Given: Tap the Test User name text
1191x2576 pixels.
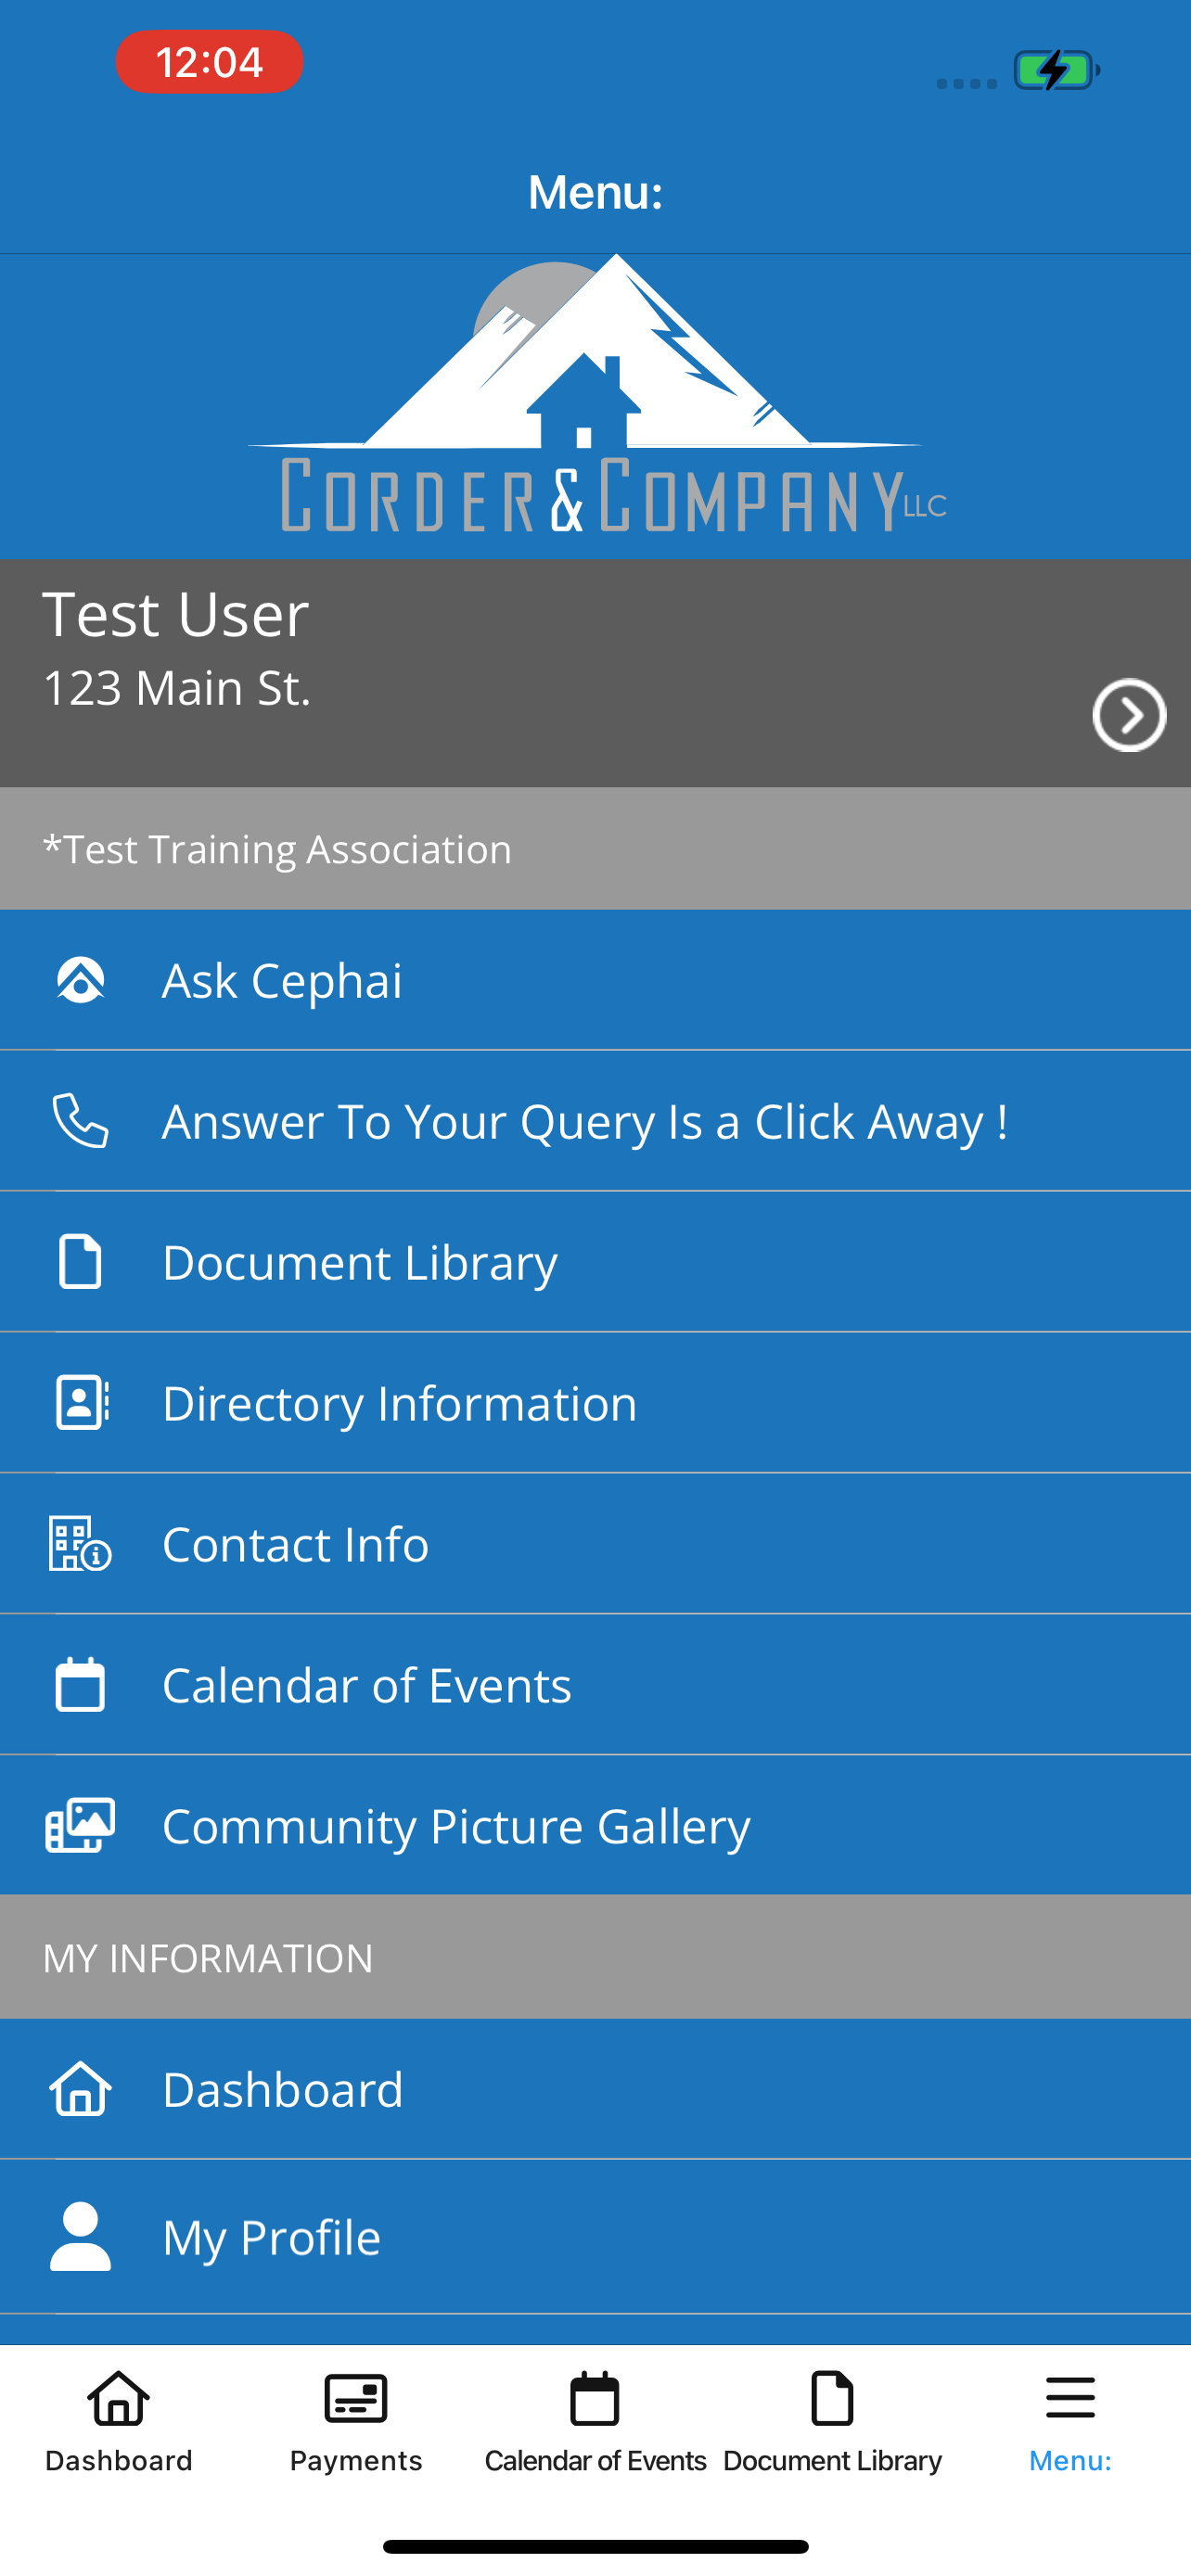Looking at the screenshot, I should coord(175,613).
